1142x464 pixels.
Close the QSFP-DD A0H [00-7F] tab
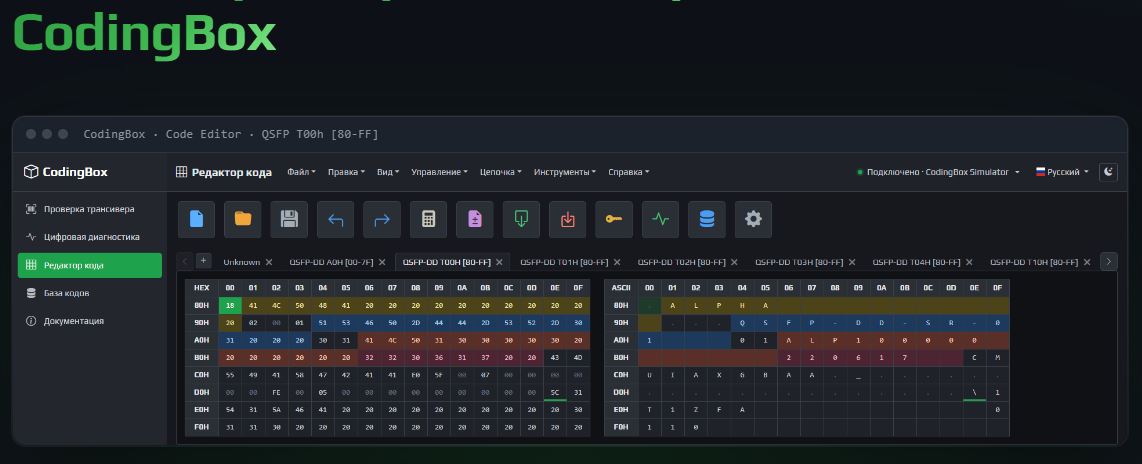pyautogui.click(x=382, y=262)
